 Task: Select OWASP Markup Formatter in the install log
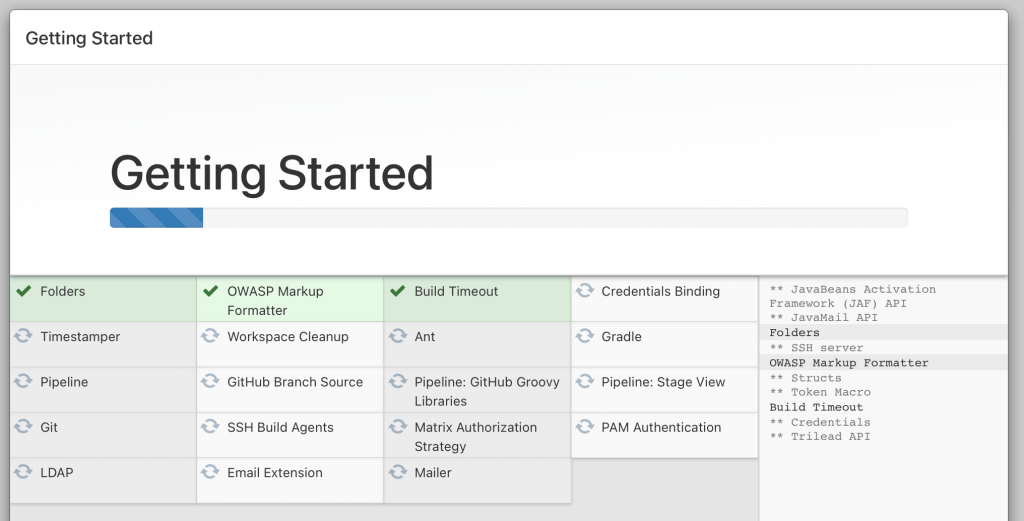[x=849, y=363]
